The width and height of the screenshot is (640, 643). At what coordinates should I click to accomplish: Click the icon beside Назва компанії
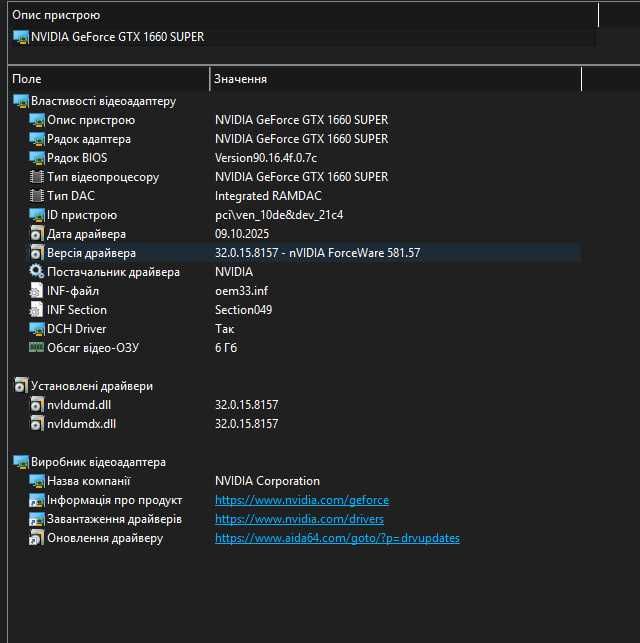36,481
